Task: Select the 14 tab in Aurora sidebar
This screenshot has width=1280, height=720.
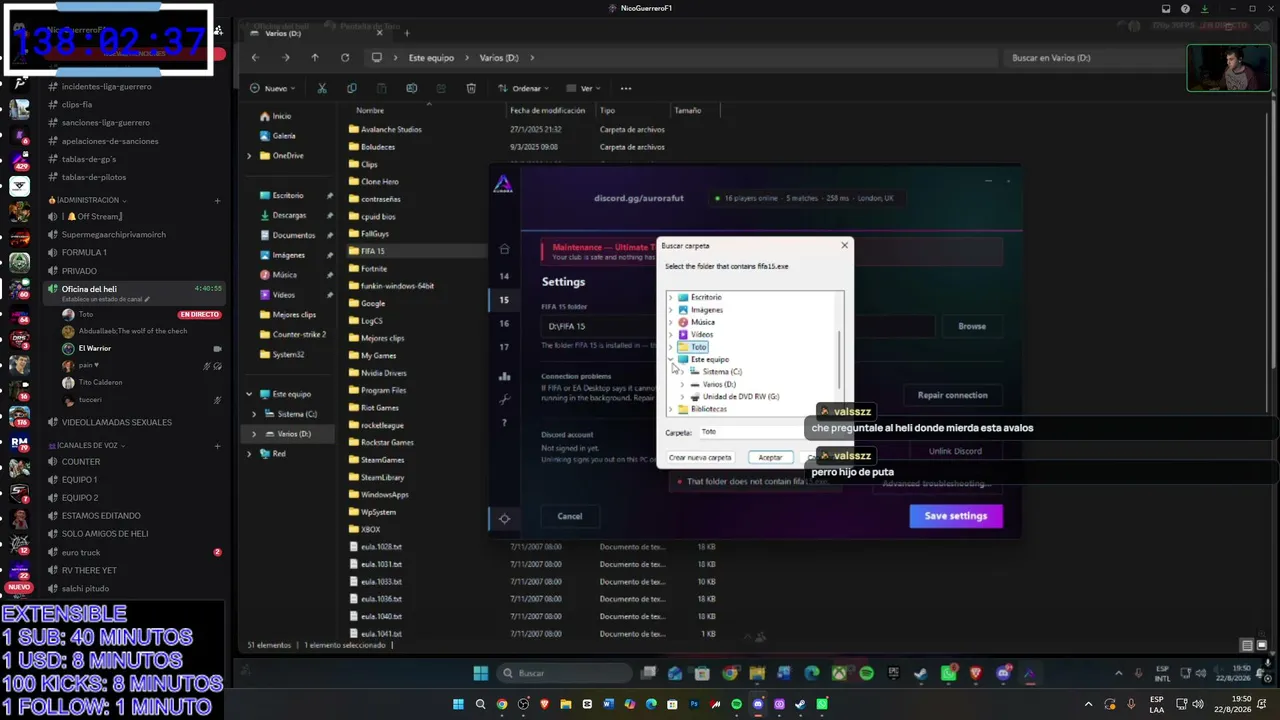Action: coord(504,276)
